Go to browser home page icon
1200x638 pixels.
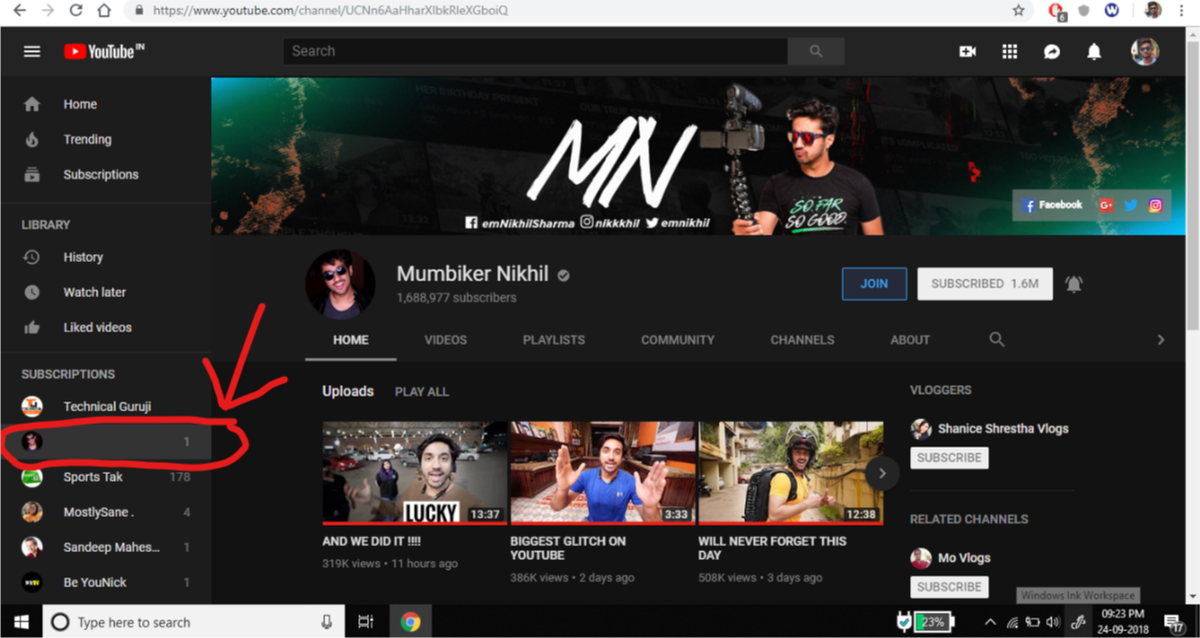(x=104, y=10)
